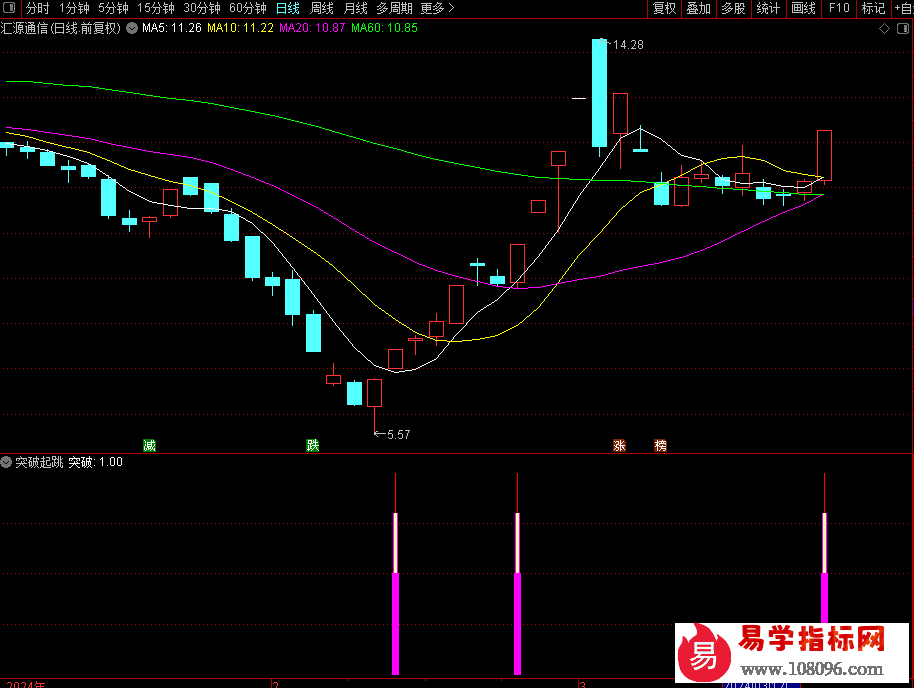Open the red 涨 event marker
This screenshot has width=914, height=688.
(619, 446)
